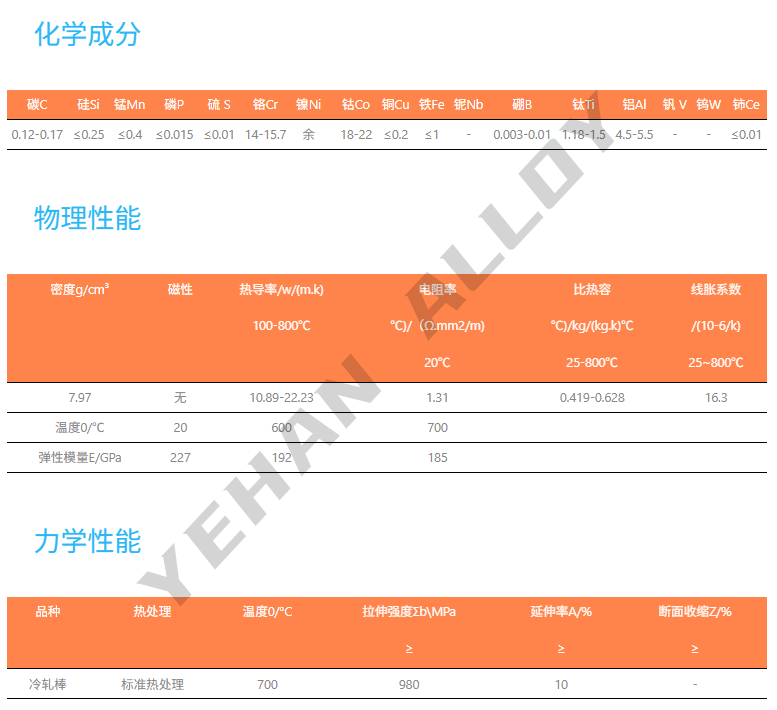Click the titanium value 1.18-1.5
Image resolution: width=777 pixels, height=710 pixels.
pos(583,135)
